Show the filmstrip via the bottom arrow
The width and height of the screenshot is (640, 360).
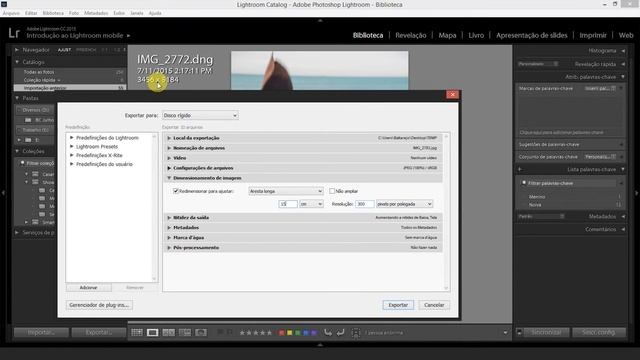[x=320, y=344]
